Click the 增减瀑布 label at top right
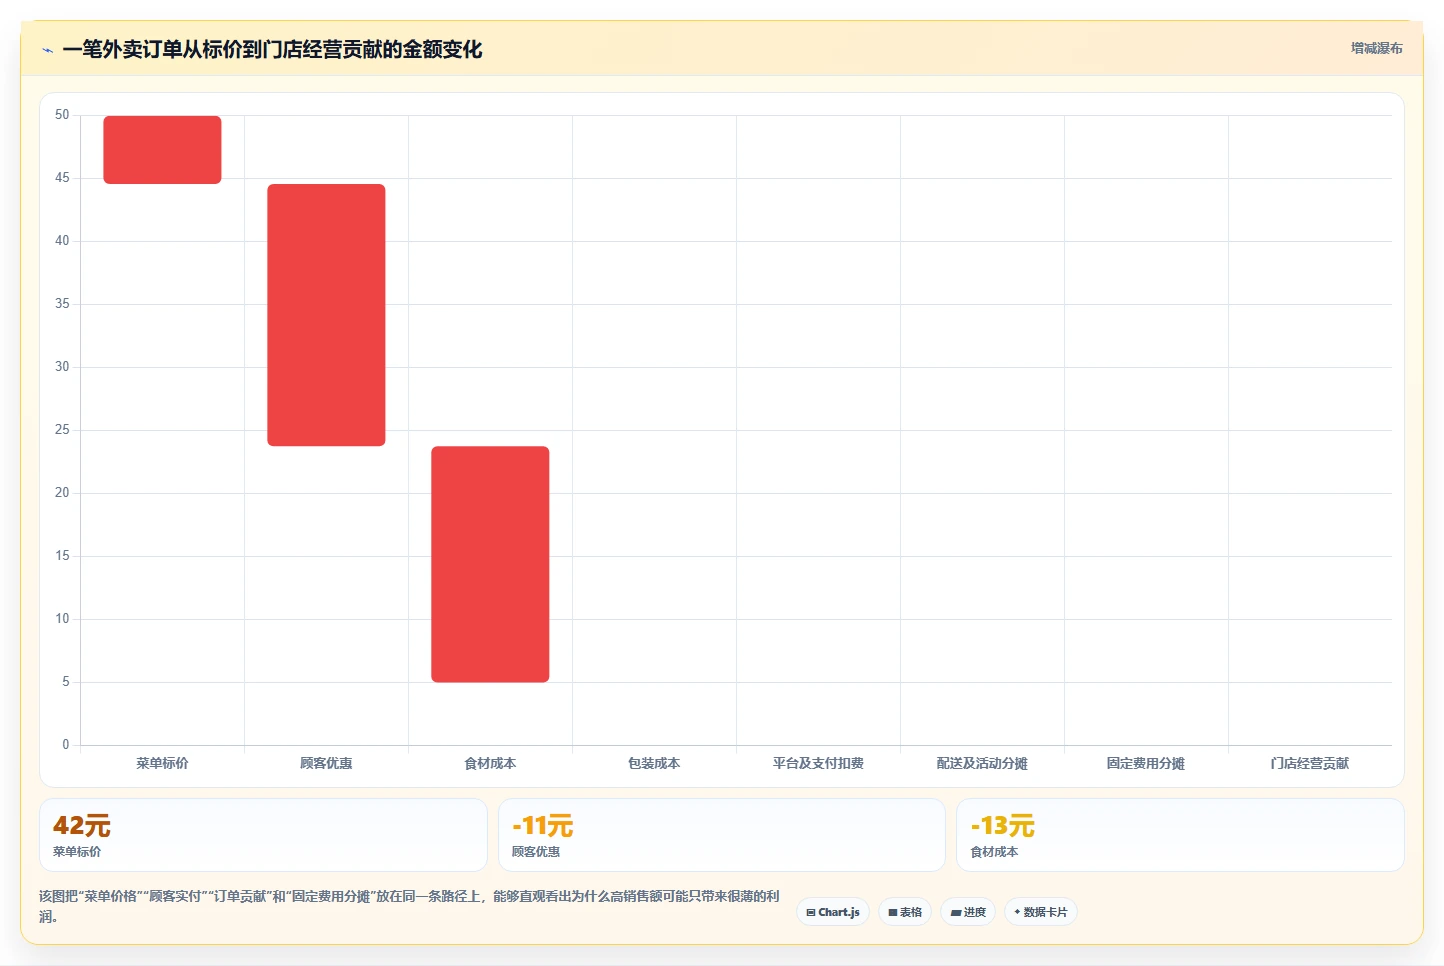This screenshot has width=1444, height=966. point(1376,48)
